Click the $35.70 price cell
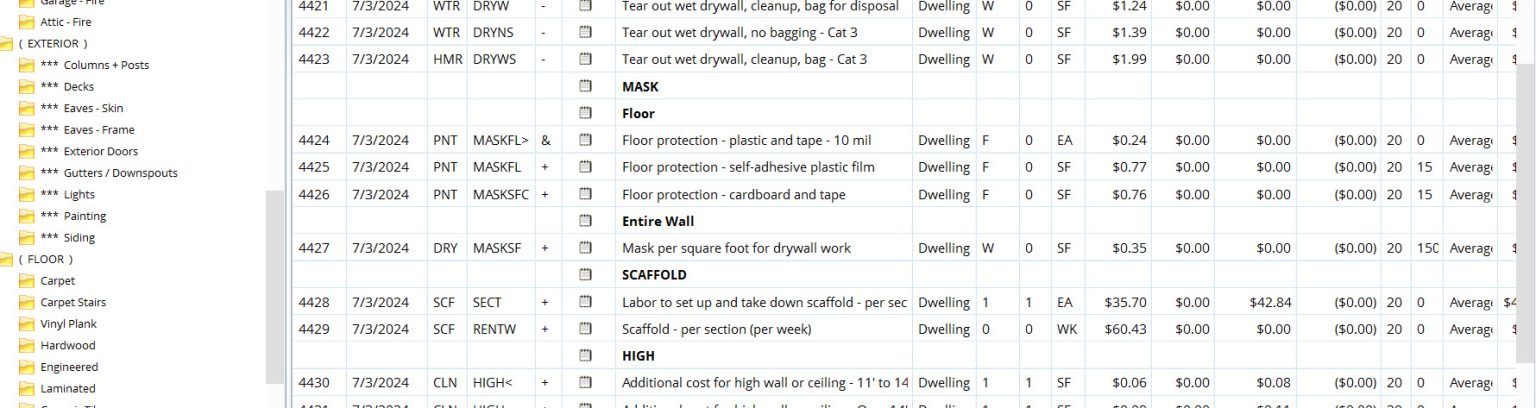 click(x=1124, y=302)
